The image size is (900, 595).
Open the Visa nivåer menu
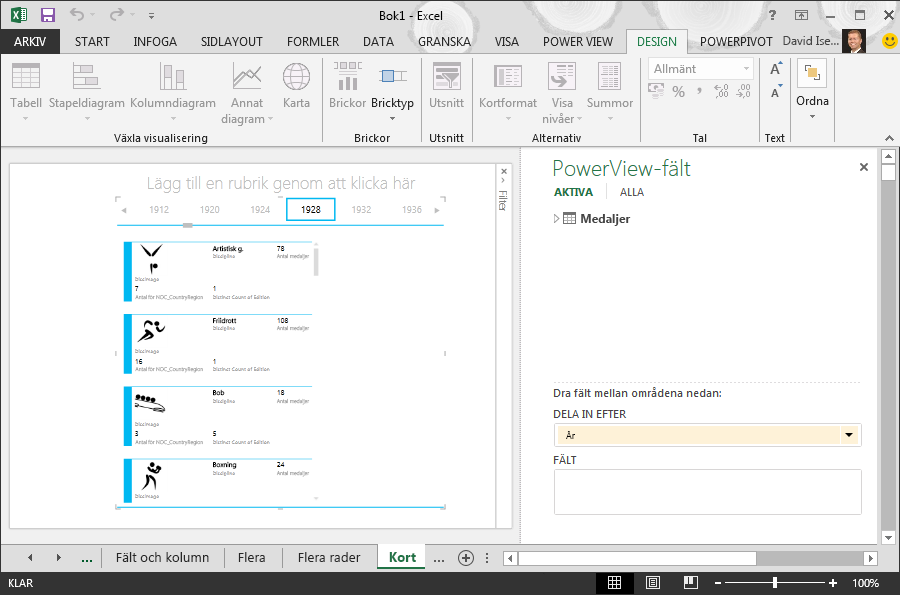[x=562, y=92]
